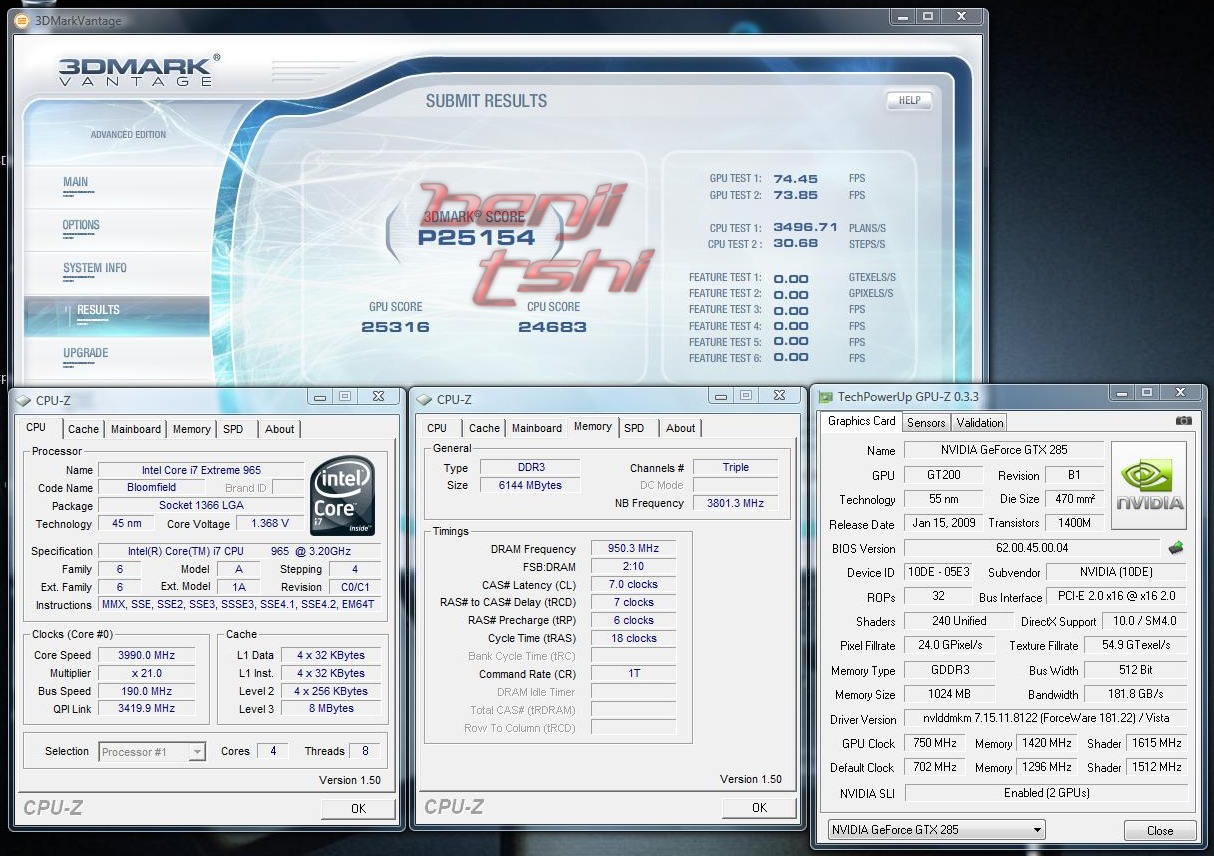This screenshot has width=1214, height=856.
Task: Click the QPI Link value 3419.9 MHz
Action: tap(147, 709)
